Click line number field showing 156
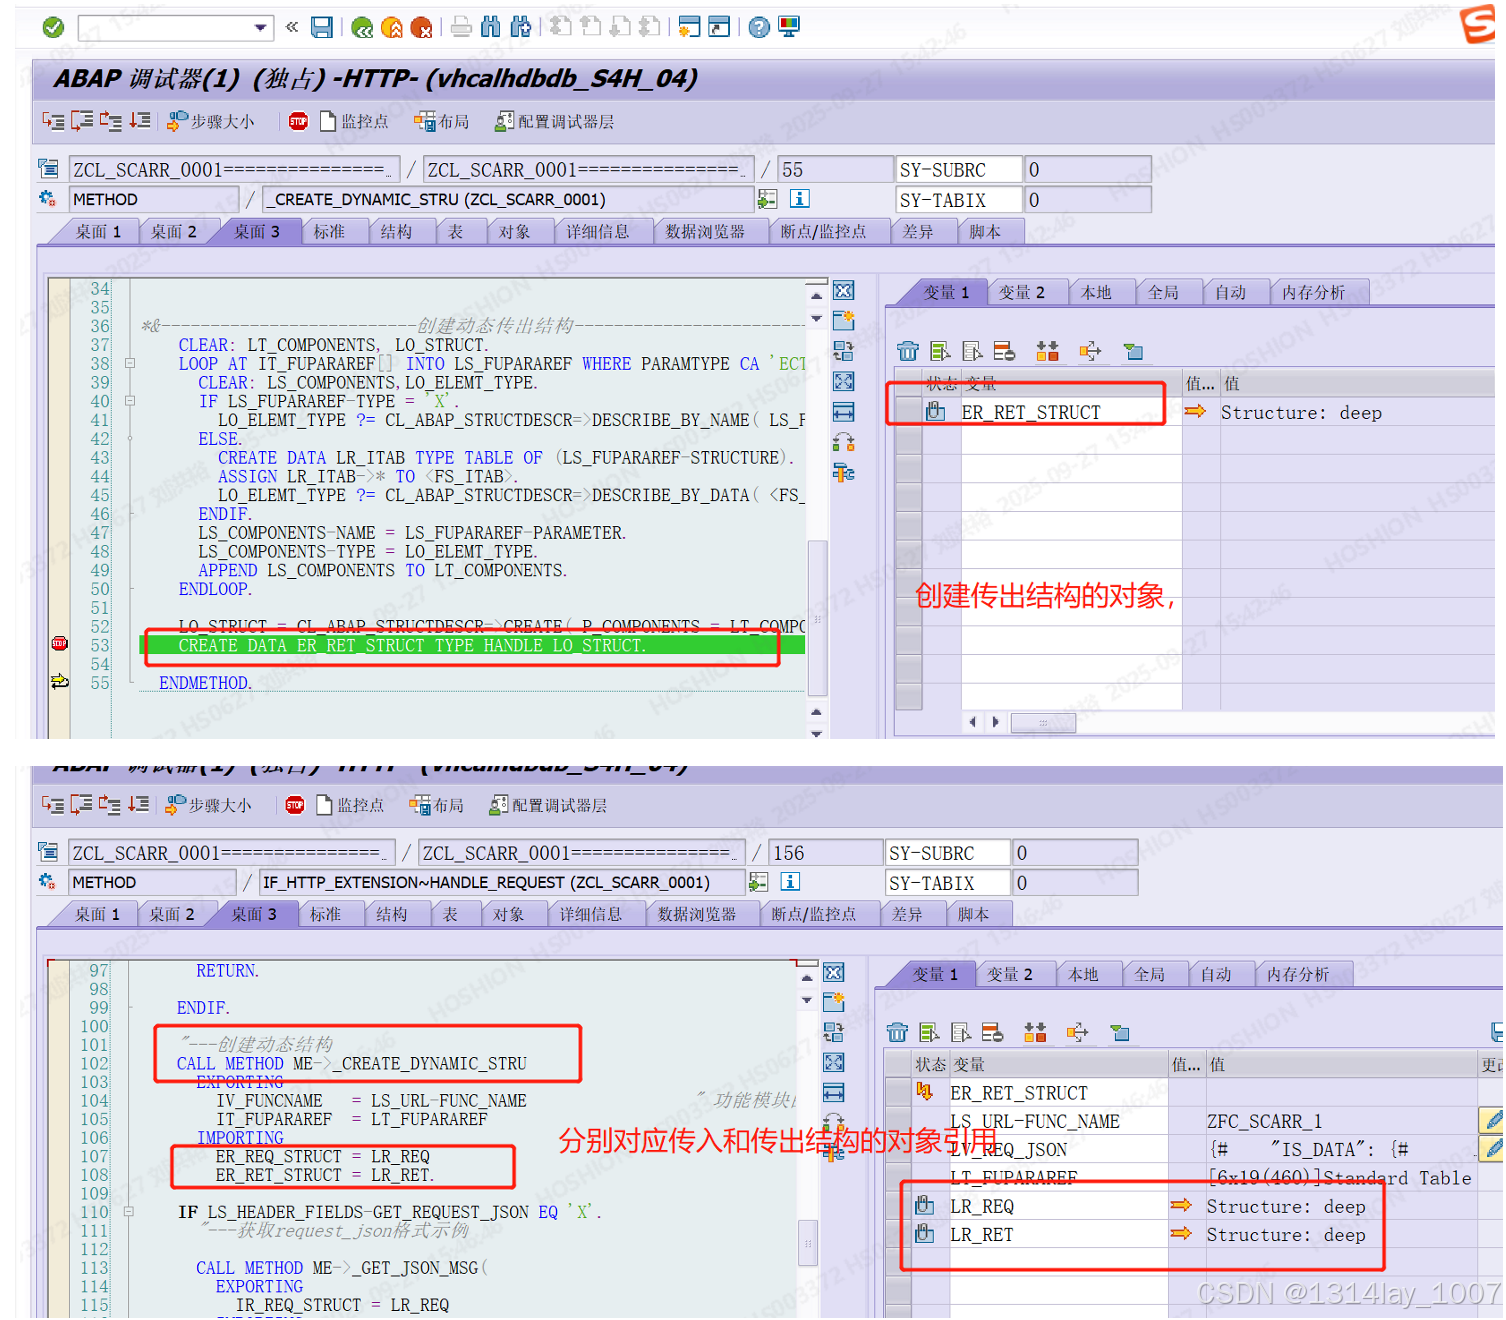 tap(825, 853)
